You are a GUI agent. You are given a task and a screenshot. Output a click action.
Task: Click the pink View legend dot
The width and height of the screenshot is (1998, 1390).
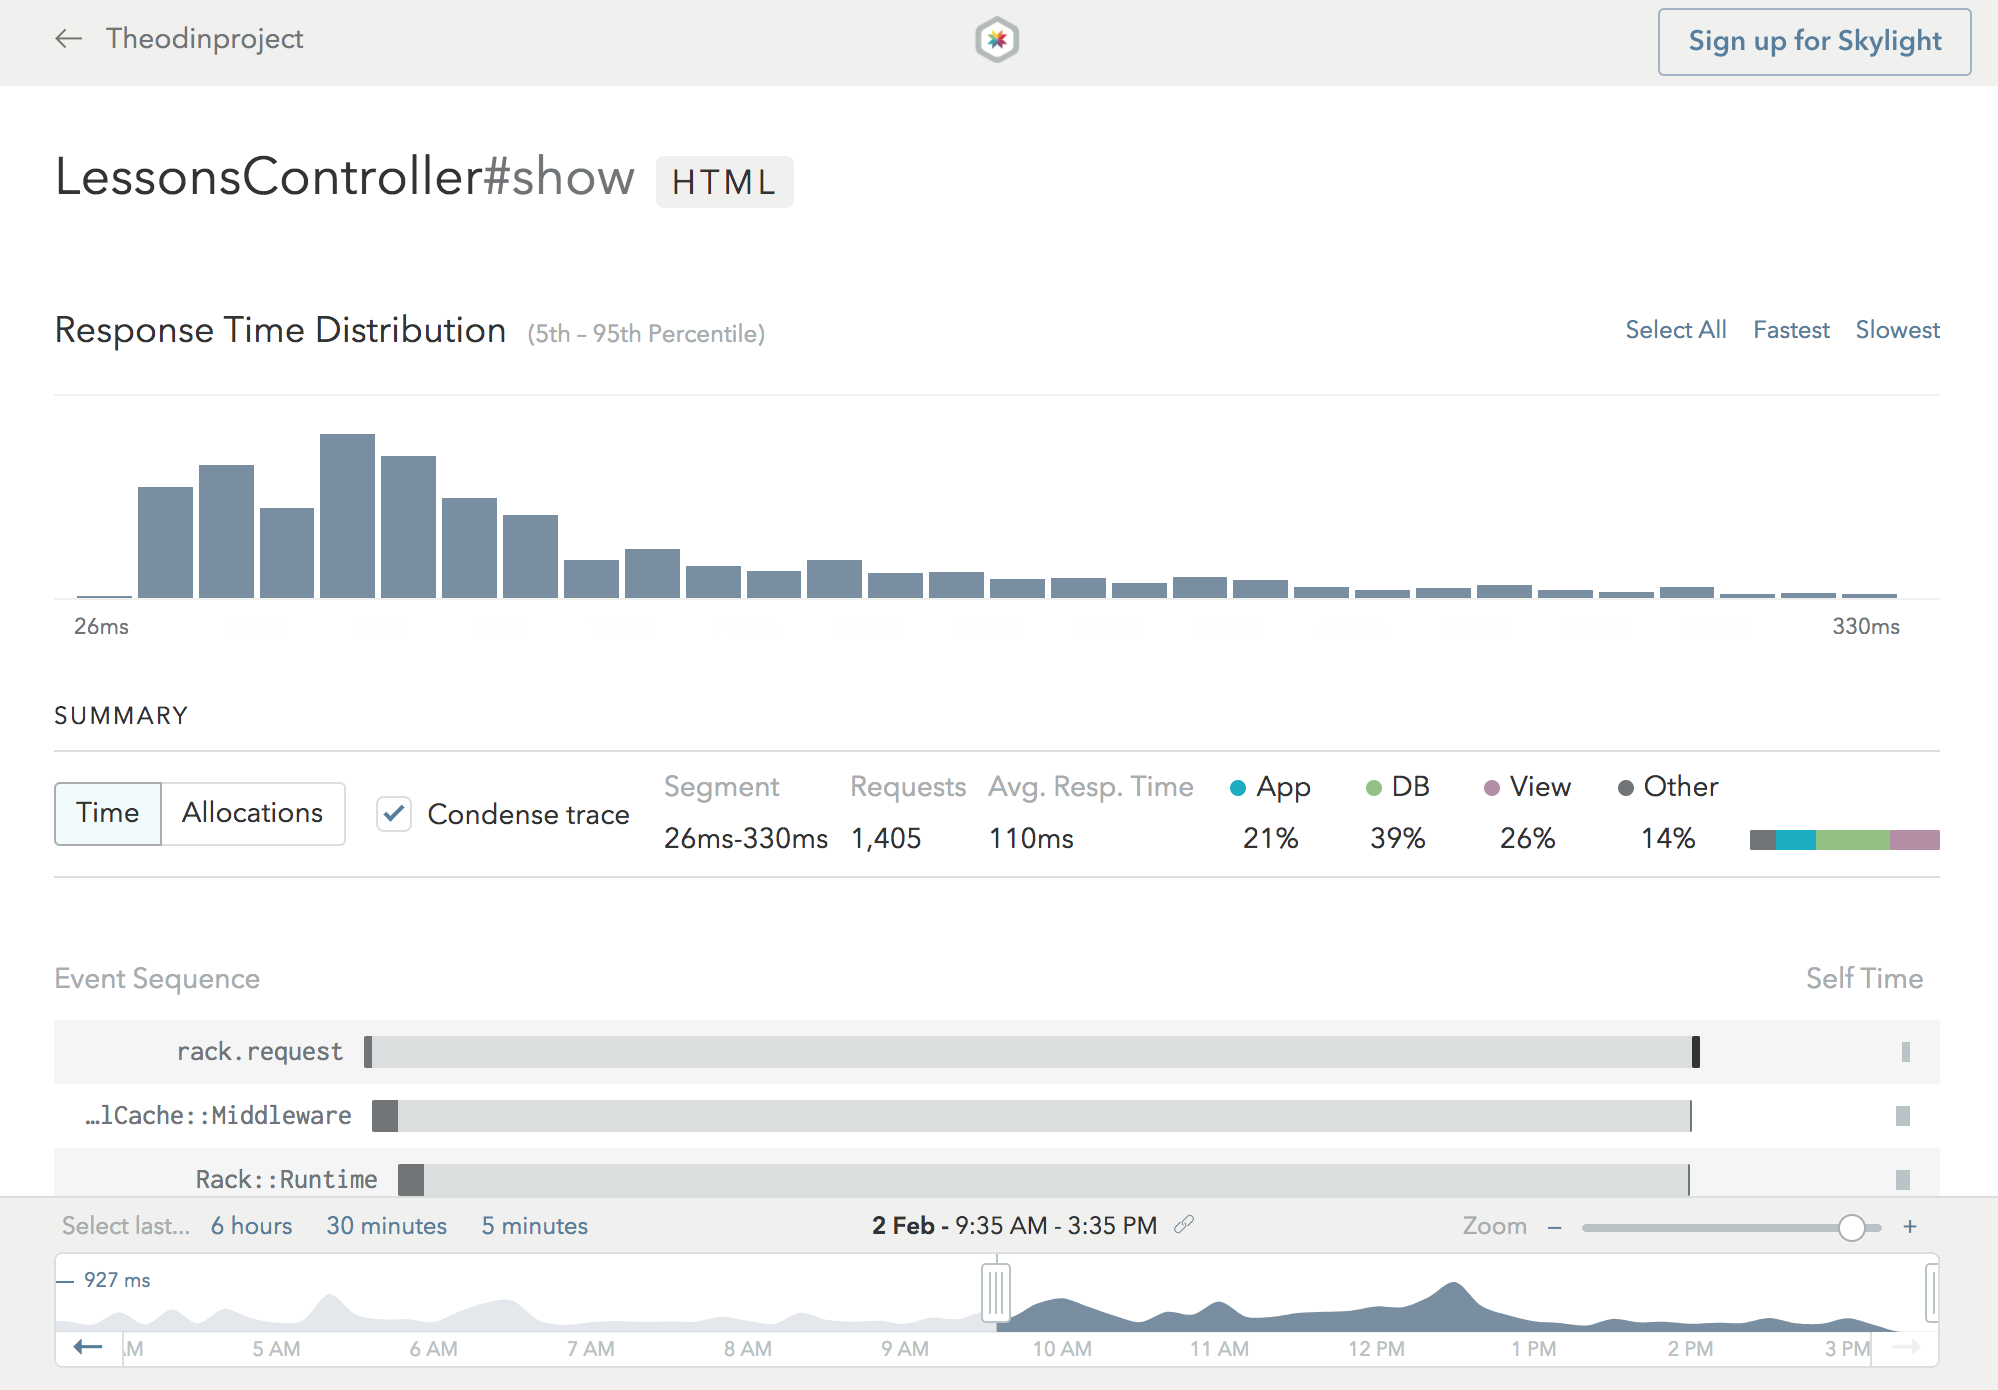coord(1492,787)
